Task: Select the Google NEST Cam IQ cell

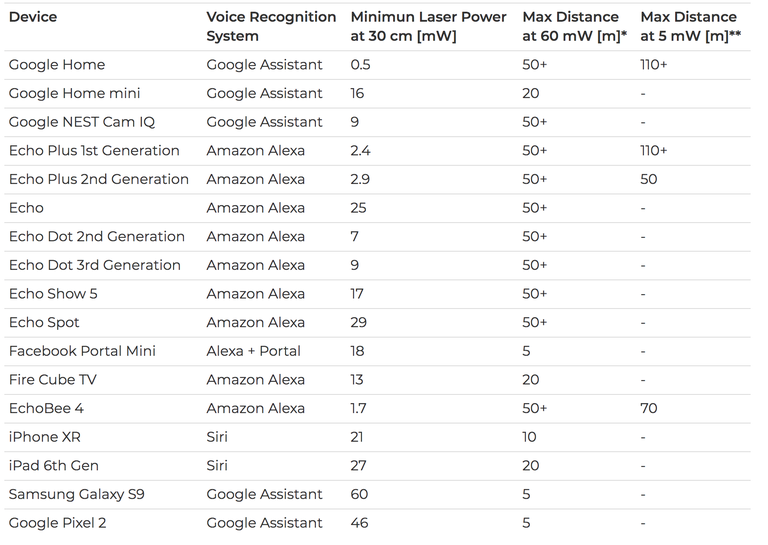Action: 82,122
